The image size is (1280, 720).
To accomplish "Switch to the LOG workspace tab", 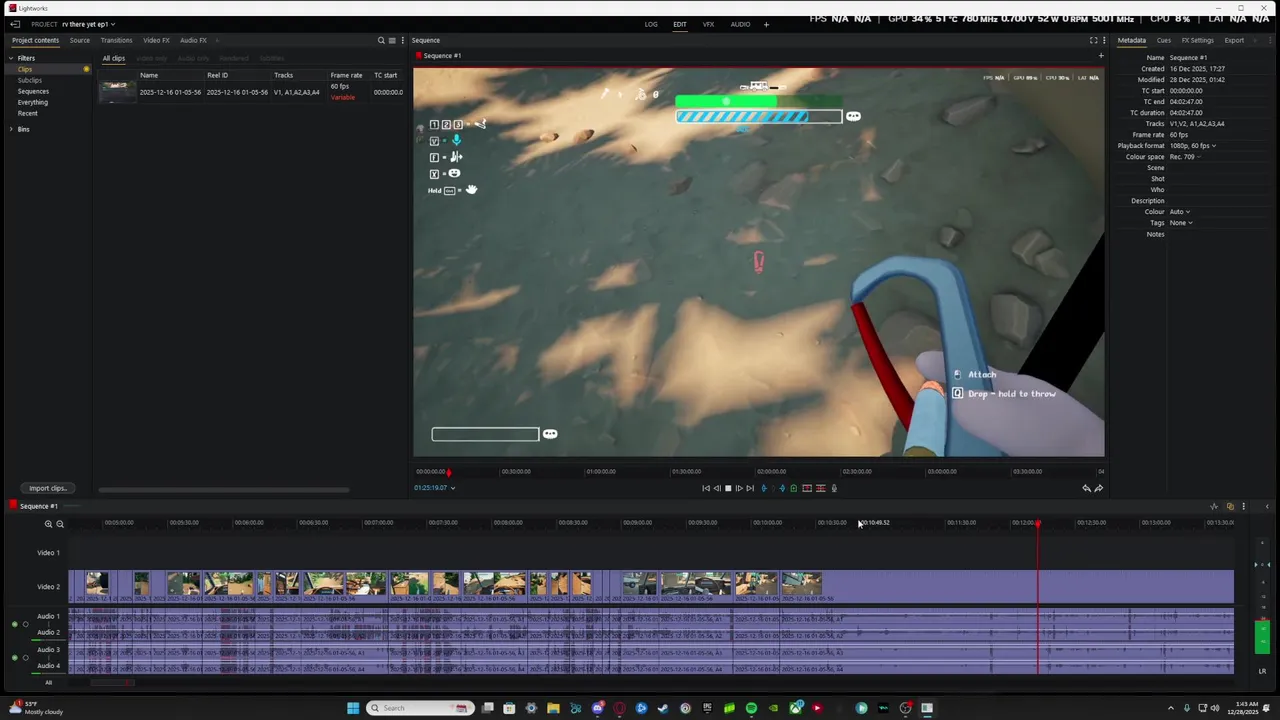I will click(x=651, y=24).
